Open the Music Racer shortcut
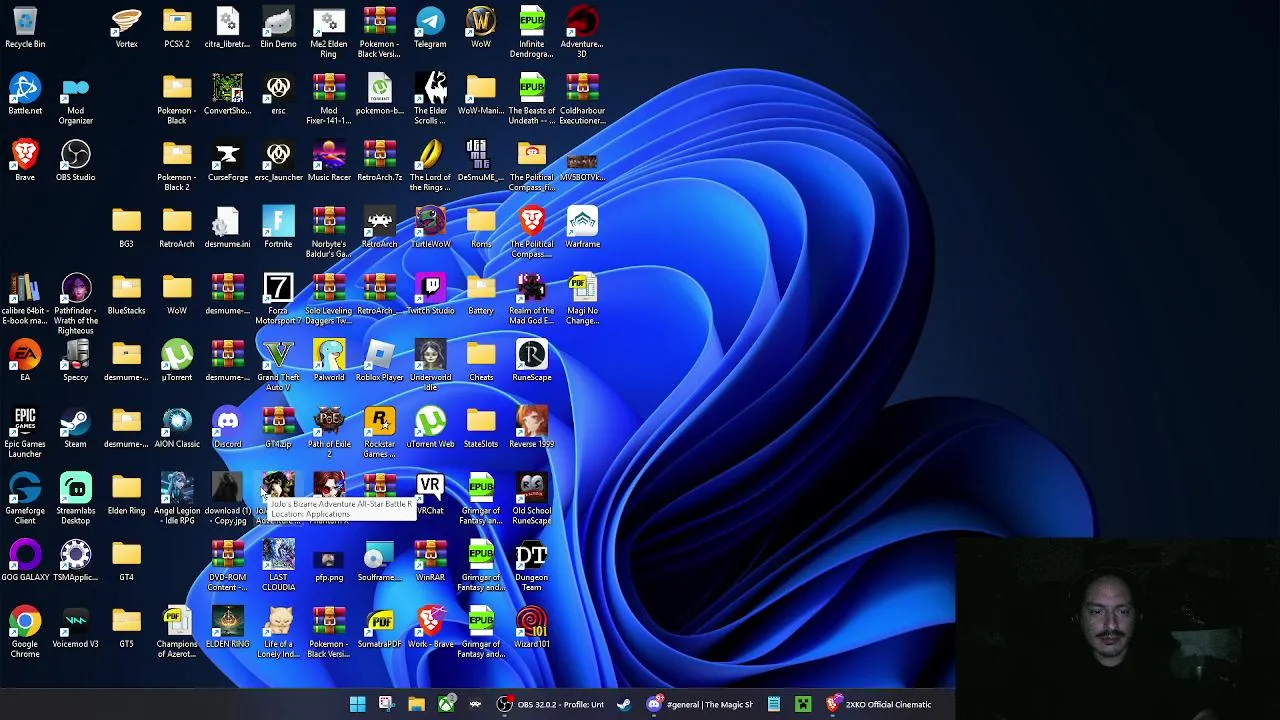 pyautogui.click(x=329, y=161)
